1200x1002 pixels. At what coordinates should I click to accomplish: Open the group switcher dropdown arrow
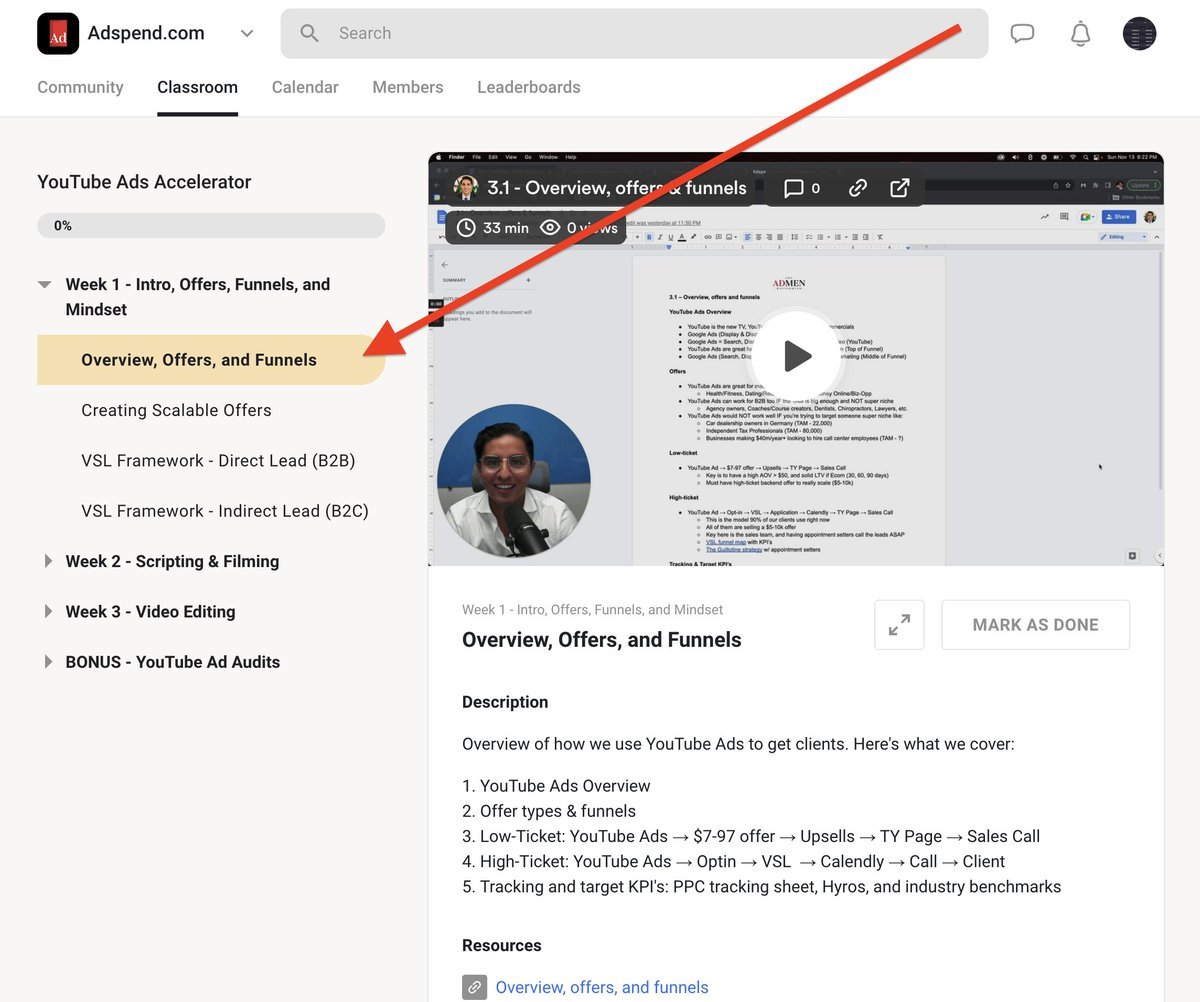pos(247,33)
